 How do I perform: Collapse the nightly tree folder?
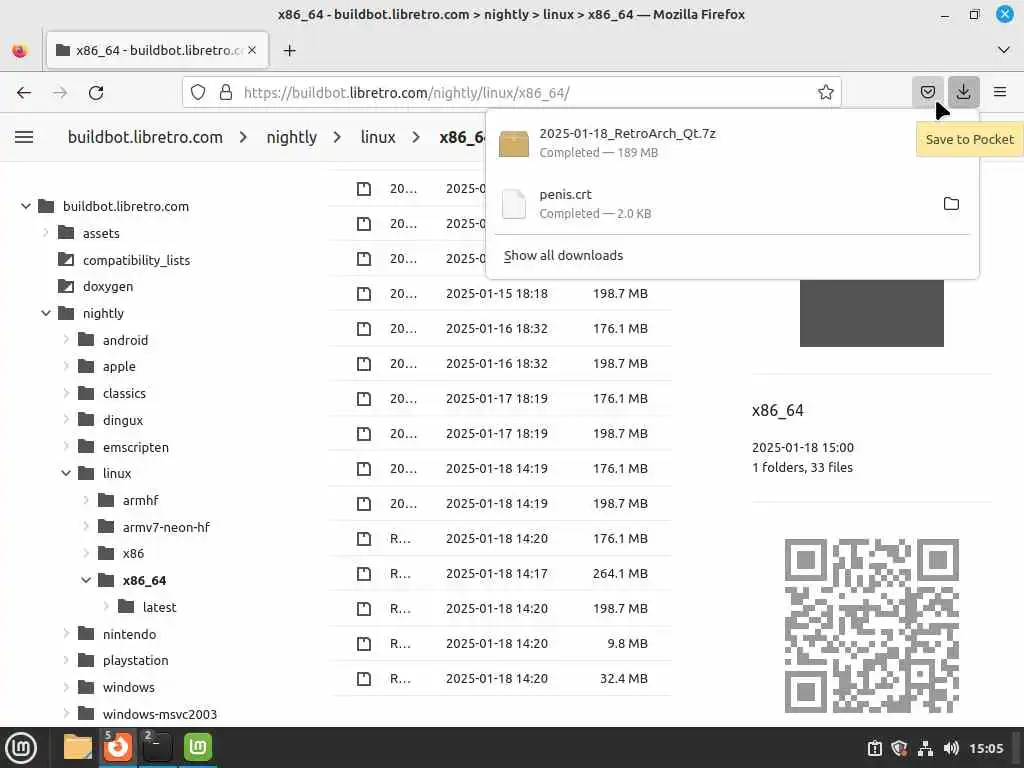(x=46, y=313)
